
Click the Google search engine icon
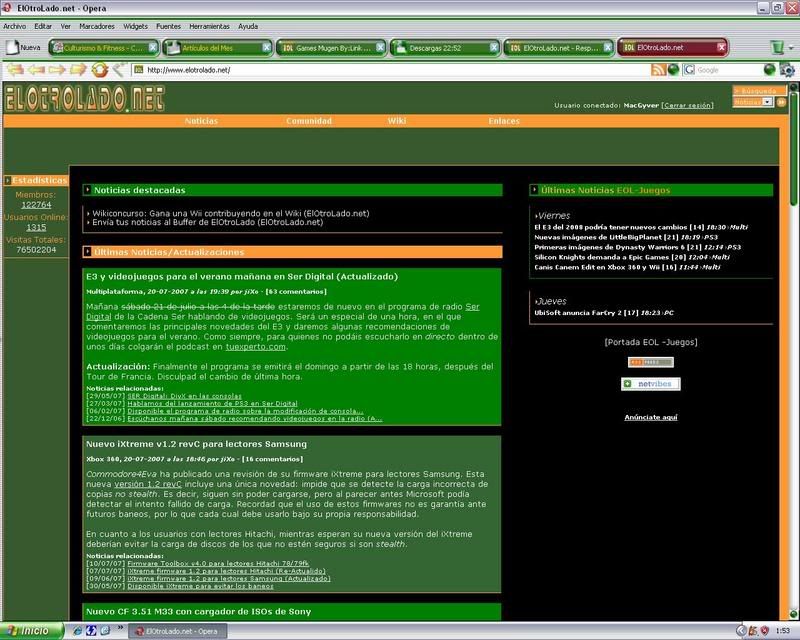point(689,70)
